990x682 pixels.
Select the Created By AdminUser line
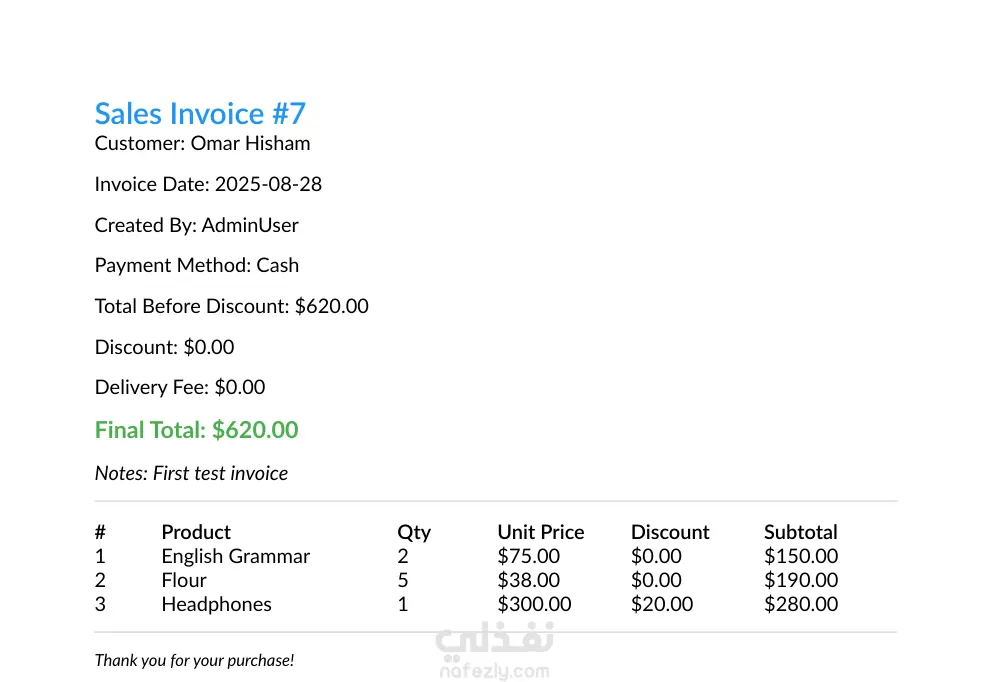[x=196, y=225]
